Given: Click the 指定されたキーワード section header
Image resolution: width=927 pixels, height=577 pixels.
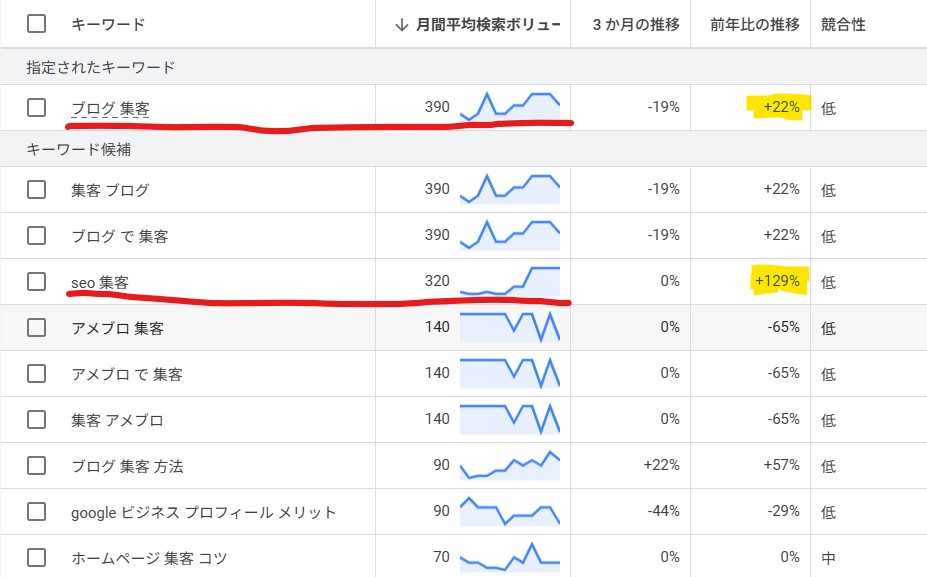Looking at the screenshot, I should [101, 67].
